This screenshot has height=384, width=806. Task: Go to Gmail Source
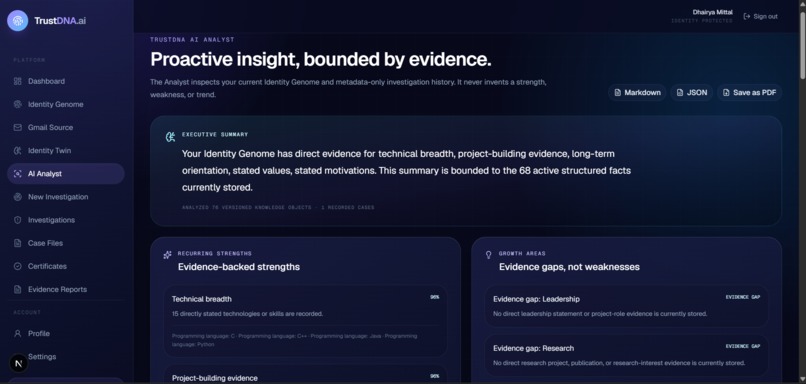coord(66,127)
